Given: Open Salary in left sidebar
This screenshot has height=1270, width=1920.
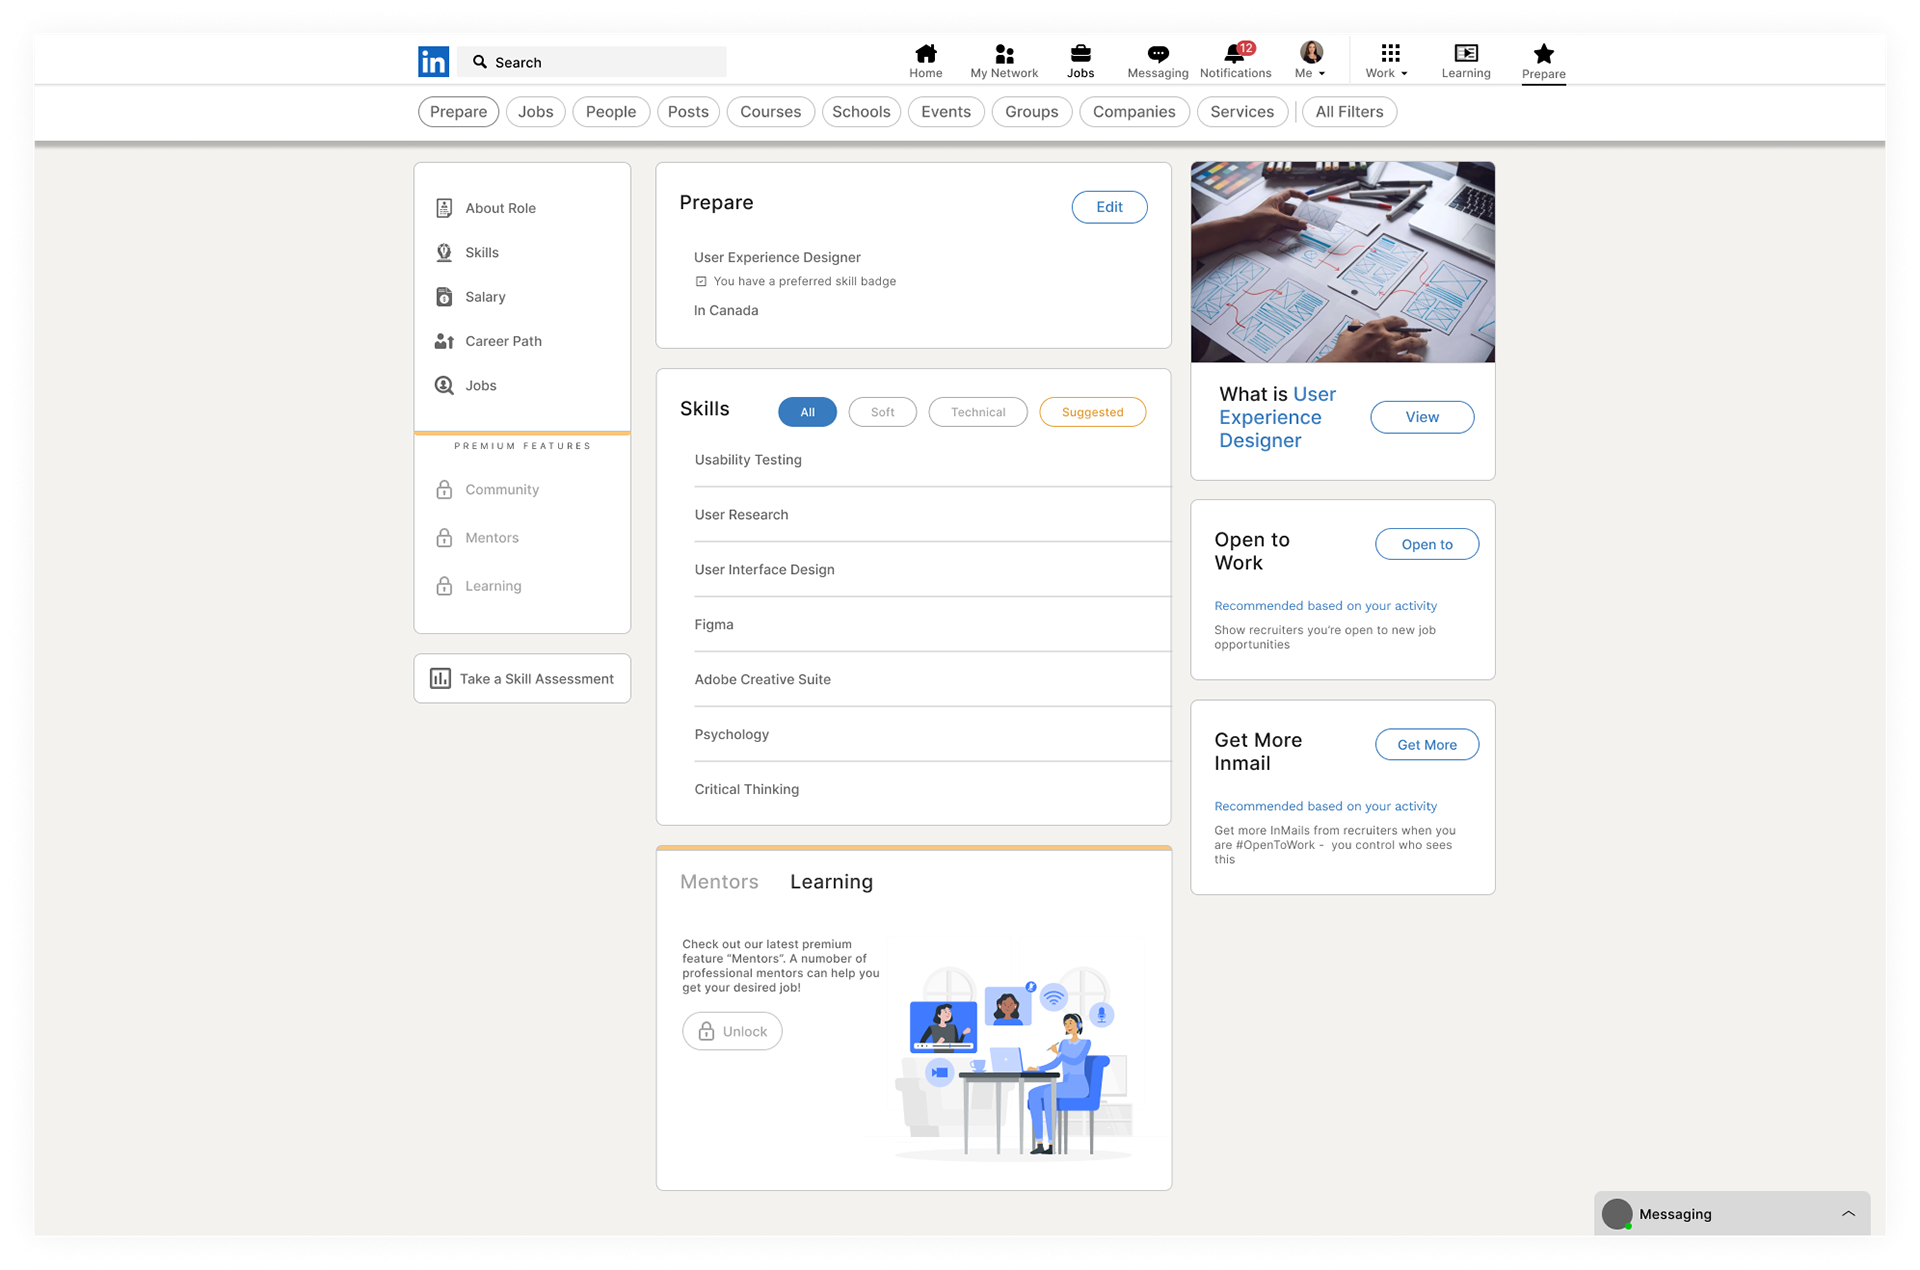Looking at the screenshot, I should 485,297.
